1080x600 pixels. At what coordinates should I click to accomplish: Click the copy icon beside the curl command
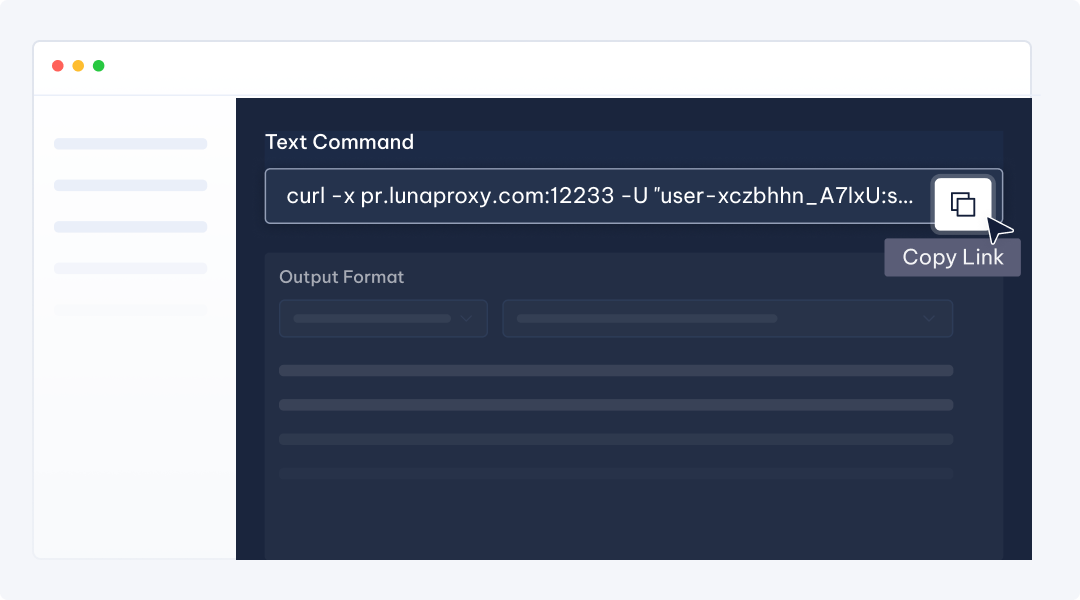coord(962,205)
